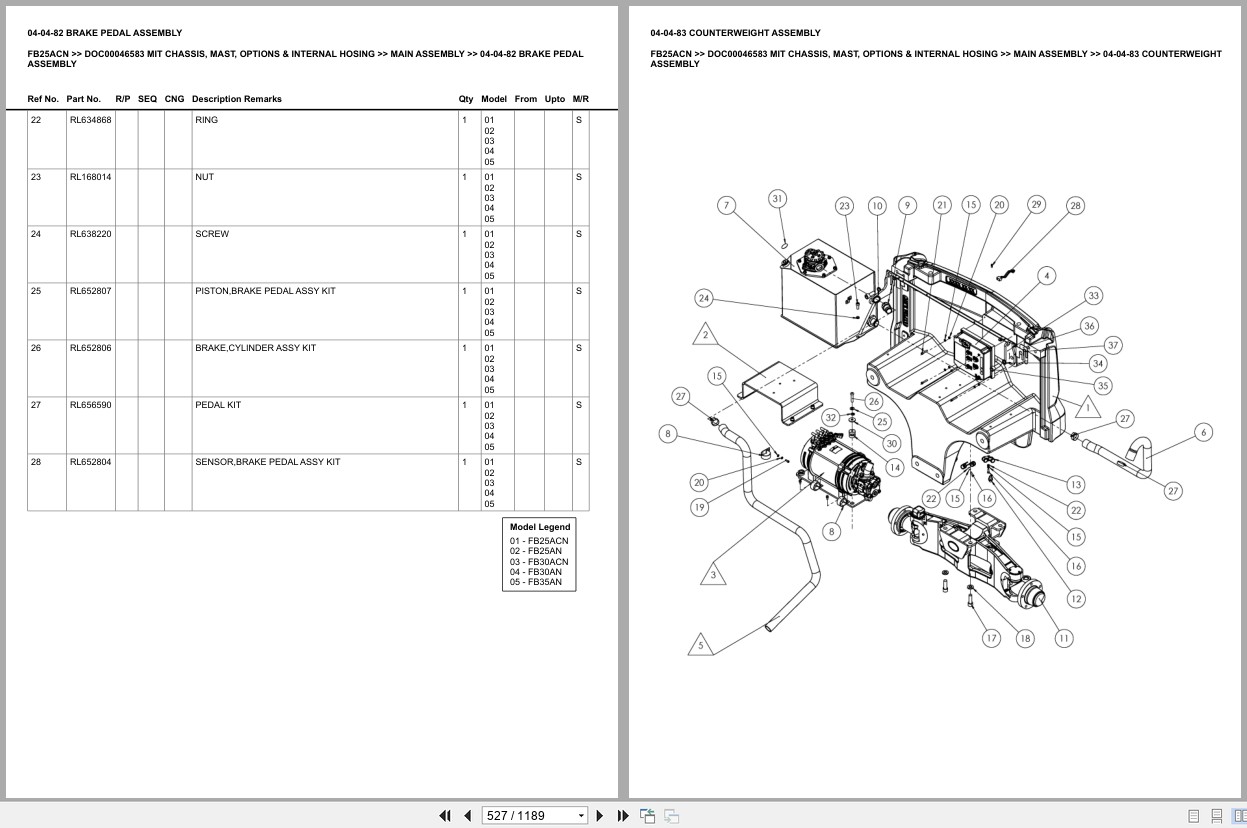Click the 04-04-83 COUNTERWEIGHT ASSEMBLY heading
Image resolution: width=1247 pixels, height=828 pixels.
(735, 33)
